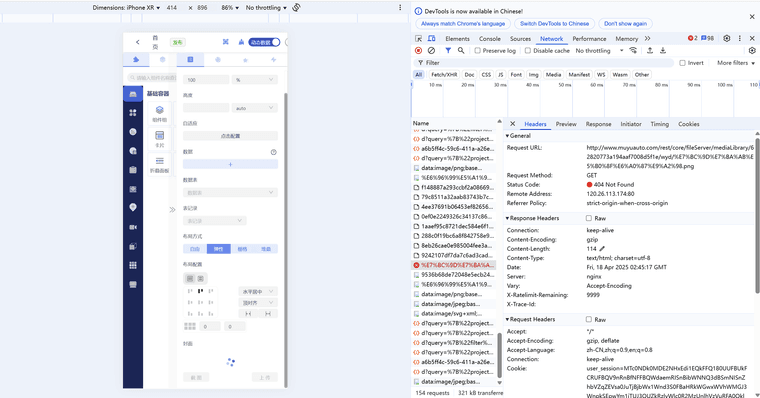Click the rotate icon in device toolbar
This screenshot has height=398, width=760.
296,7
